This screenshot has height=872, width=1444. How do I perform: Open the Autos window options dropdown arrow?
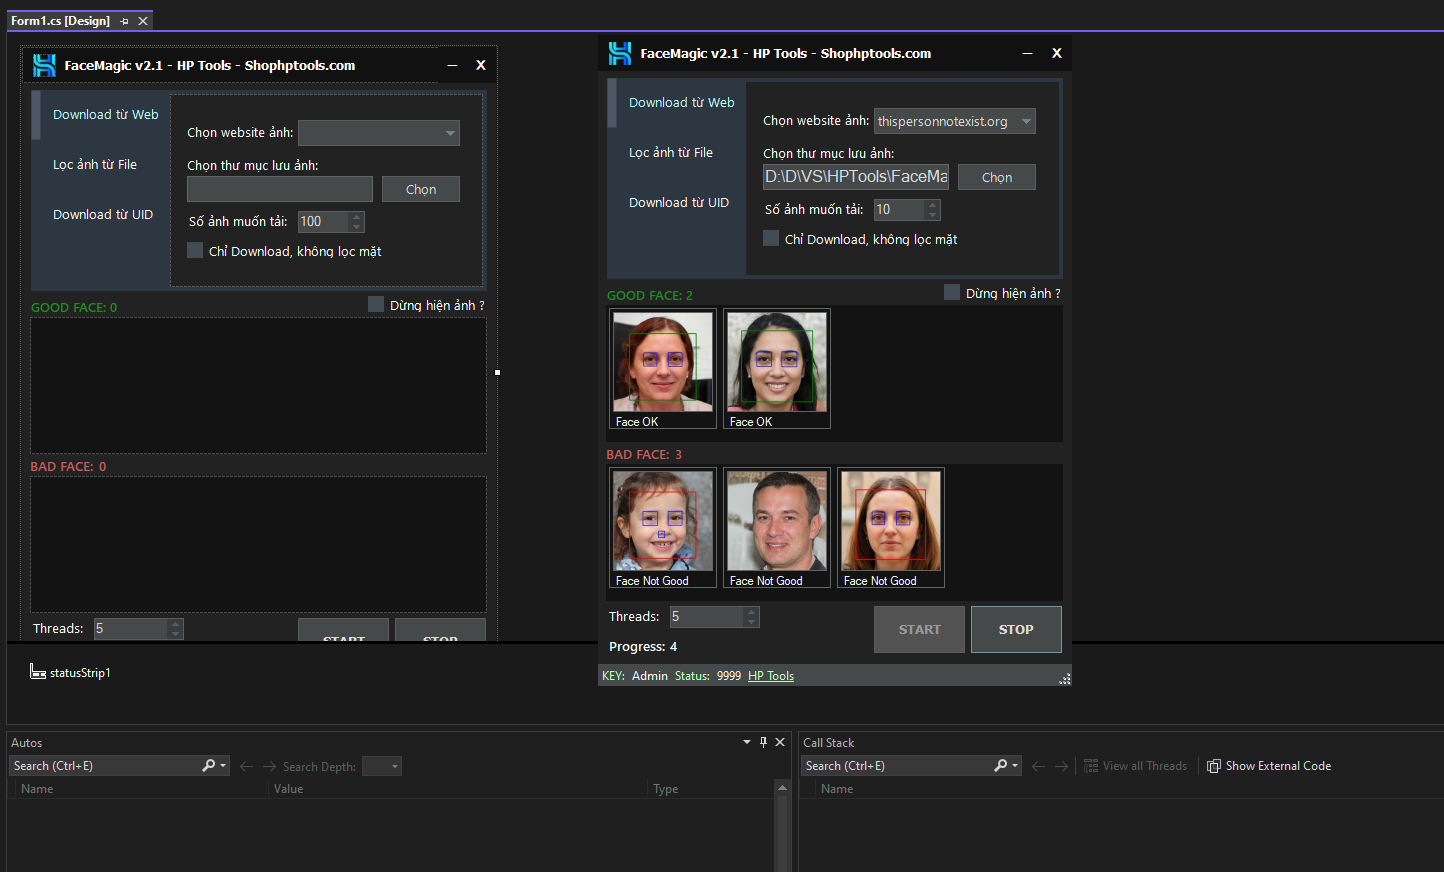(x=746, y=742)
